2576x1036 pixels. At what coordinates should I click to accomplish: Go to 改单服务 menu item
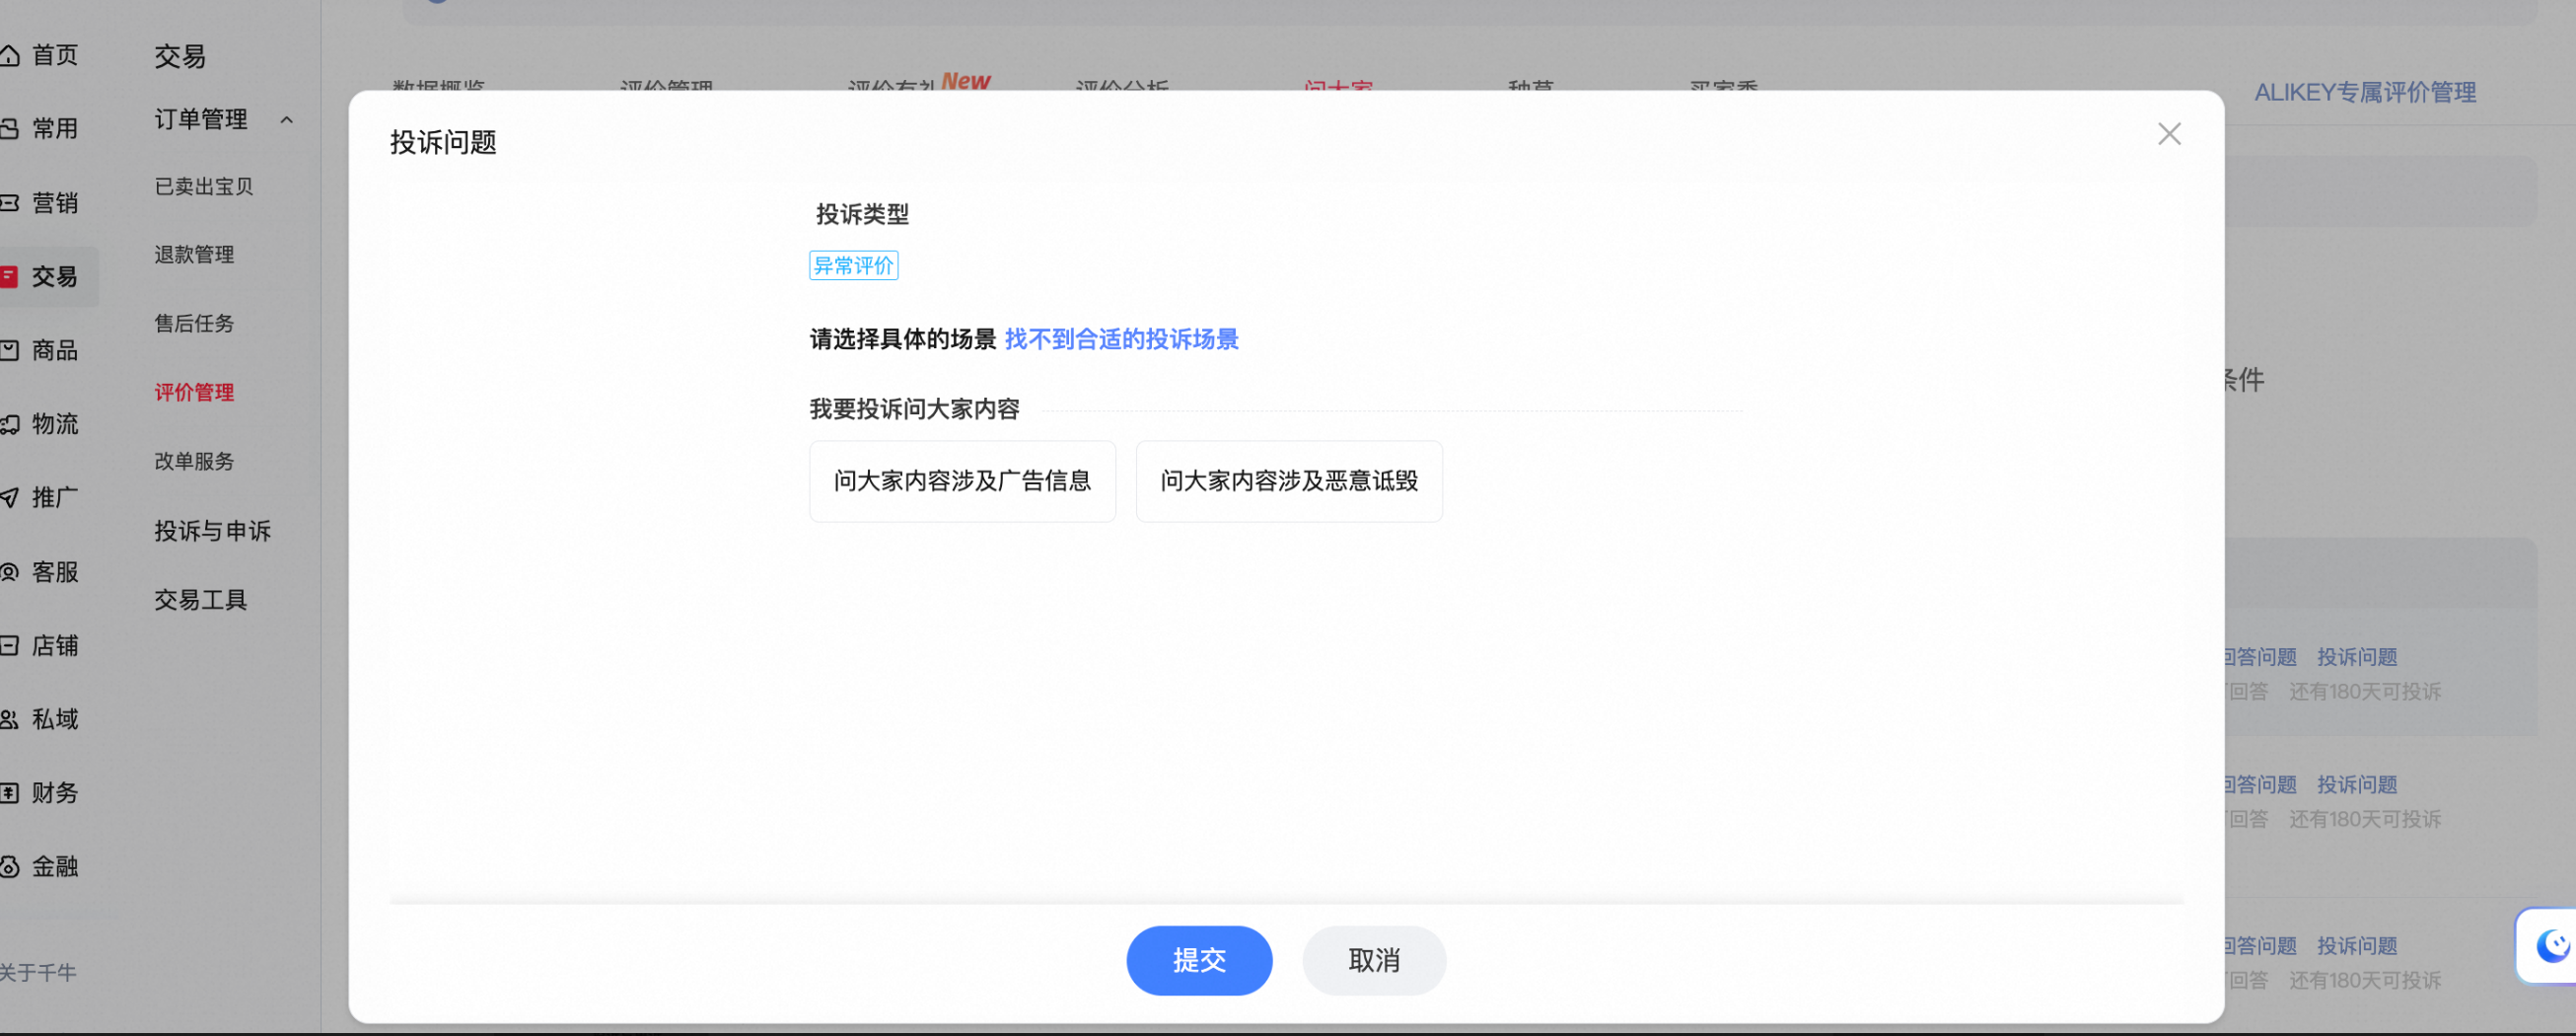[x=194, y=462]
